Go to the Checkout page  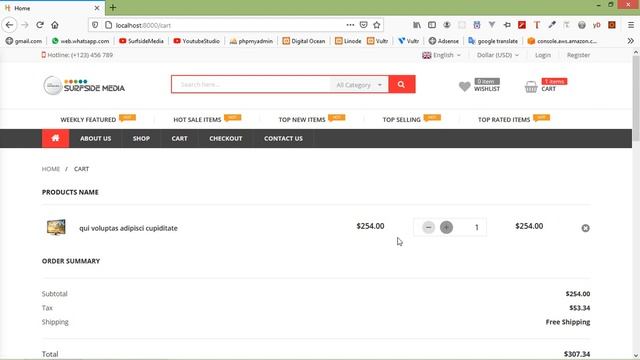coord(226,138)
